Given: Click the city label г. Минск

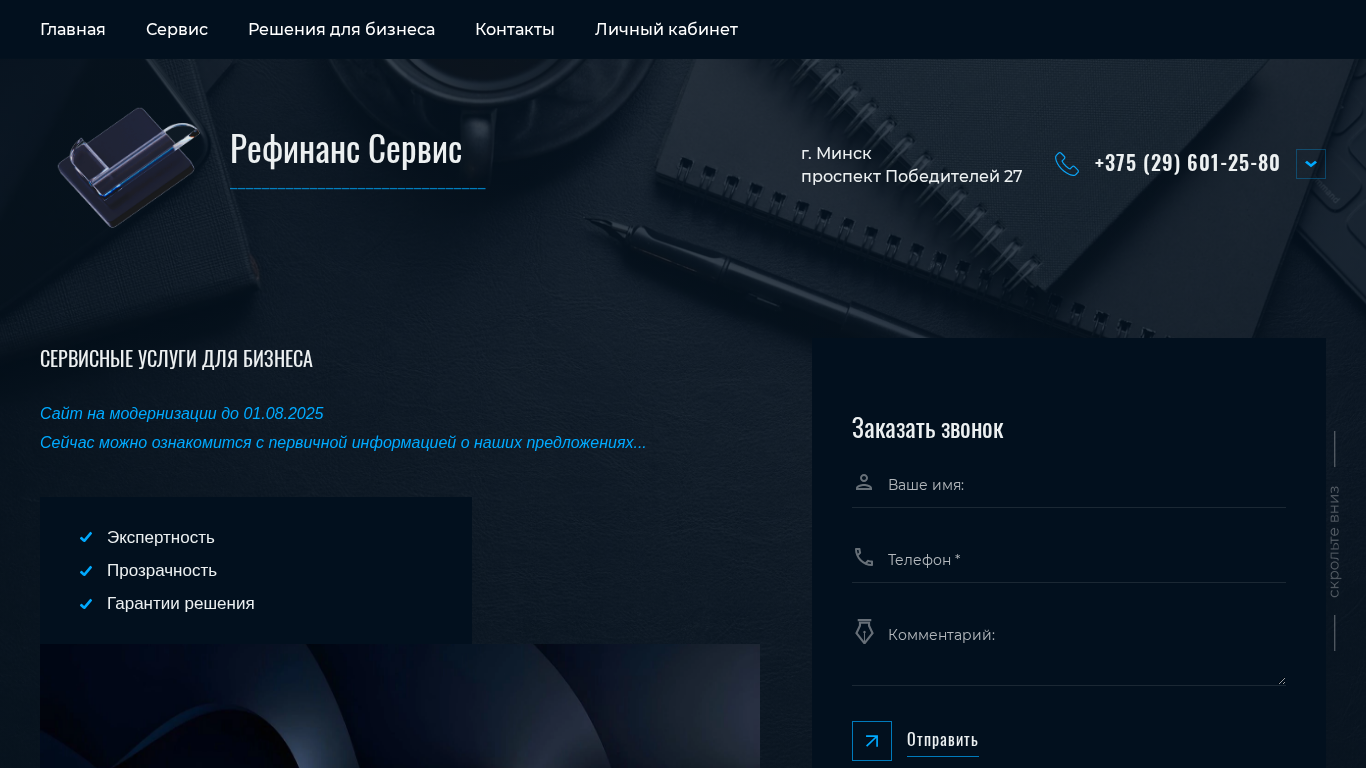Looking at the screenshot, I should 836,154.
